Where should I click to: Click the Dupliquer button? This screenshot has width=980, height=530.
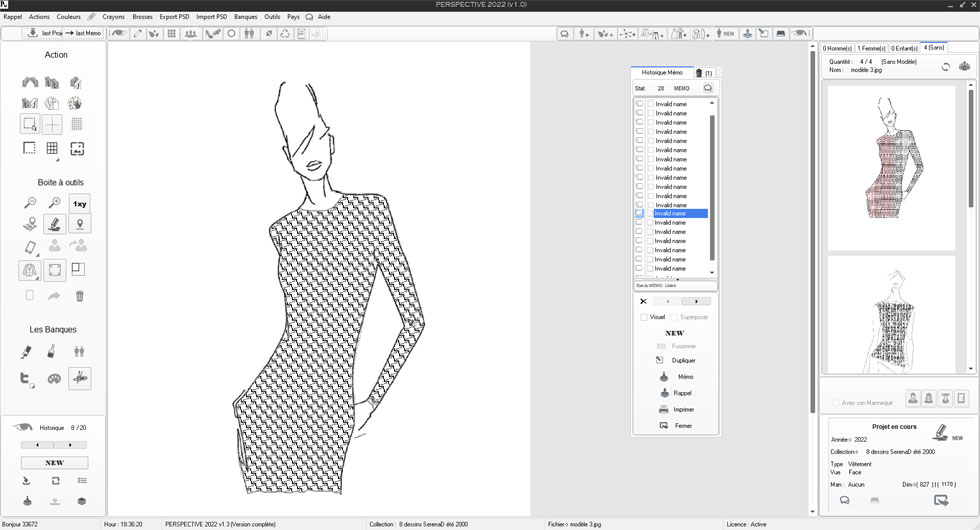pyautogui.click(x=683, y=360)
